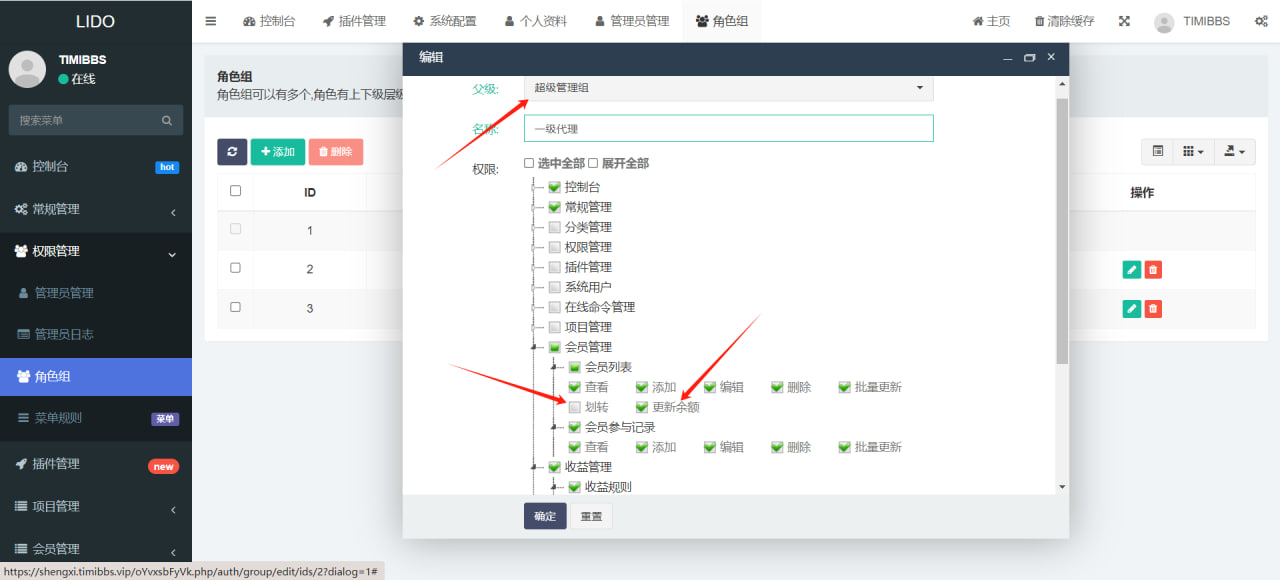Click the table view icon above the role list
The height and width of the screenshot is (580, 1280).
pyautogui.click(x=1156, y=151)
